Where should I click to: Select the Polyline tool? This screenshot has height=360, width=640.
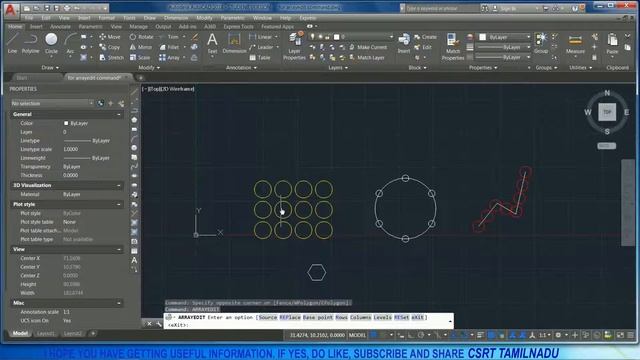click(30, 44)
